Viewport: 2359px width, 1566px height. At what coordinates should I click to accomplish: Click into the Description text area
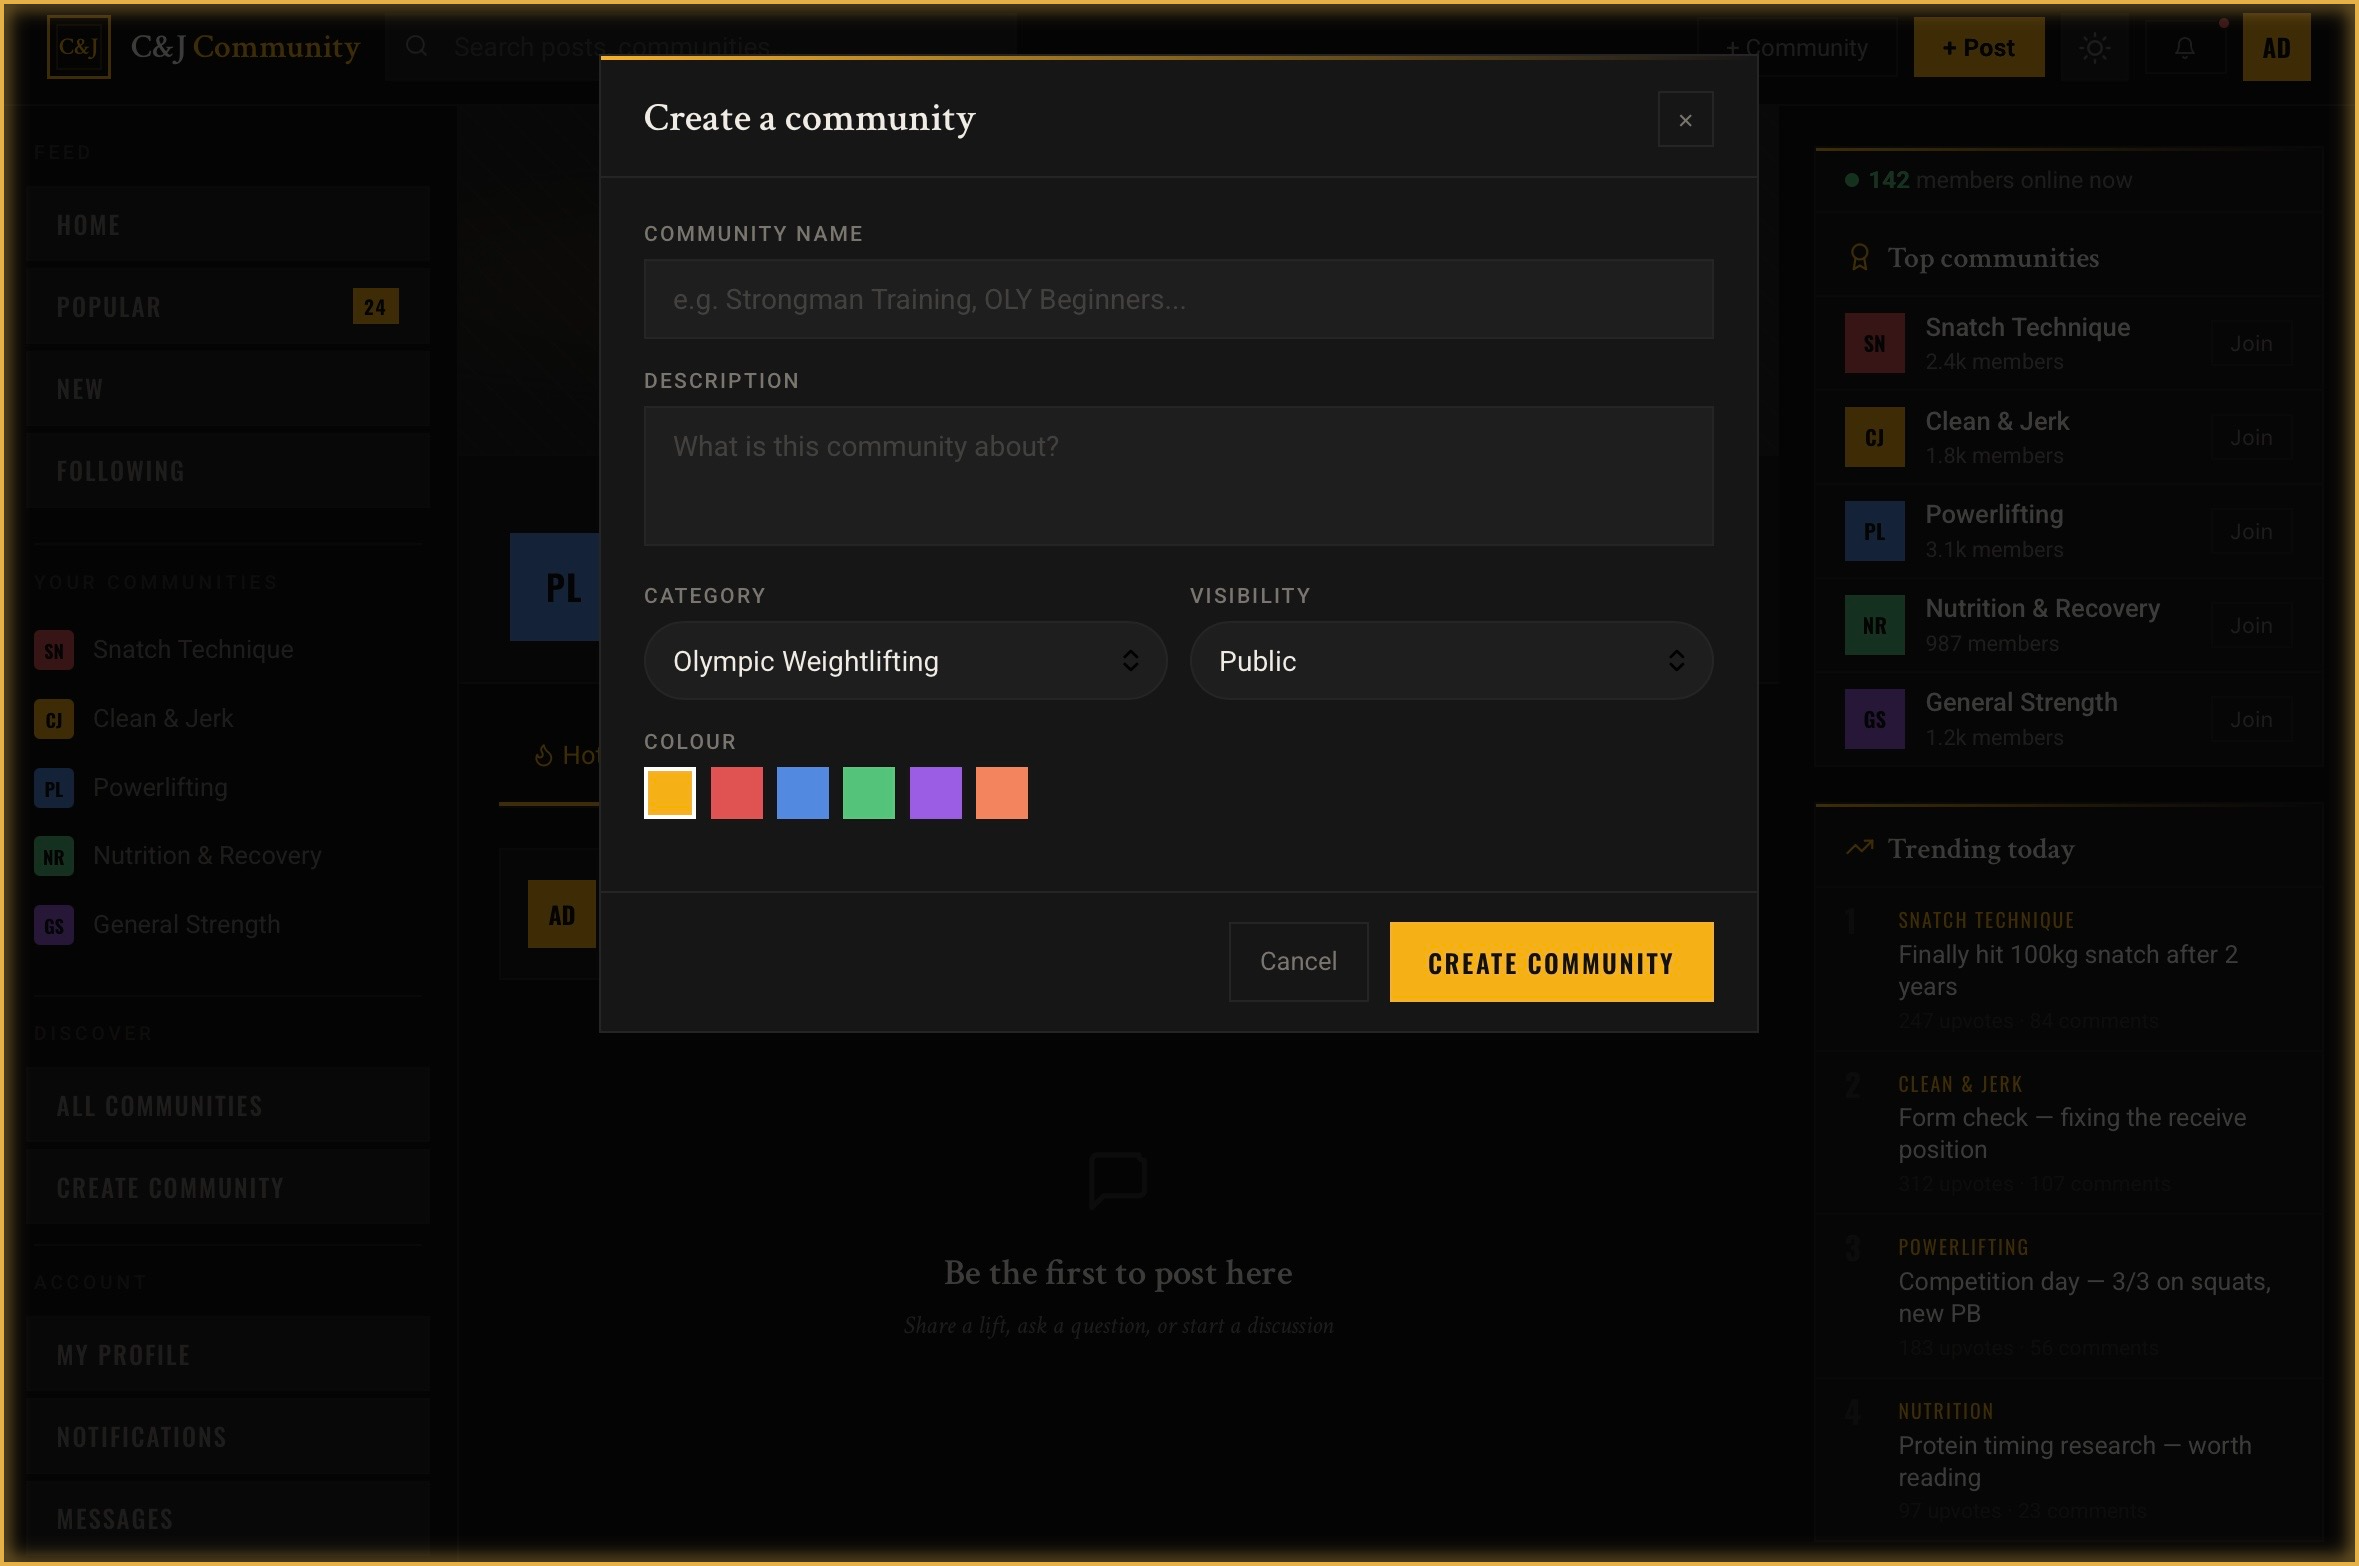coord(1178,476)
